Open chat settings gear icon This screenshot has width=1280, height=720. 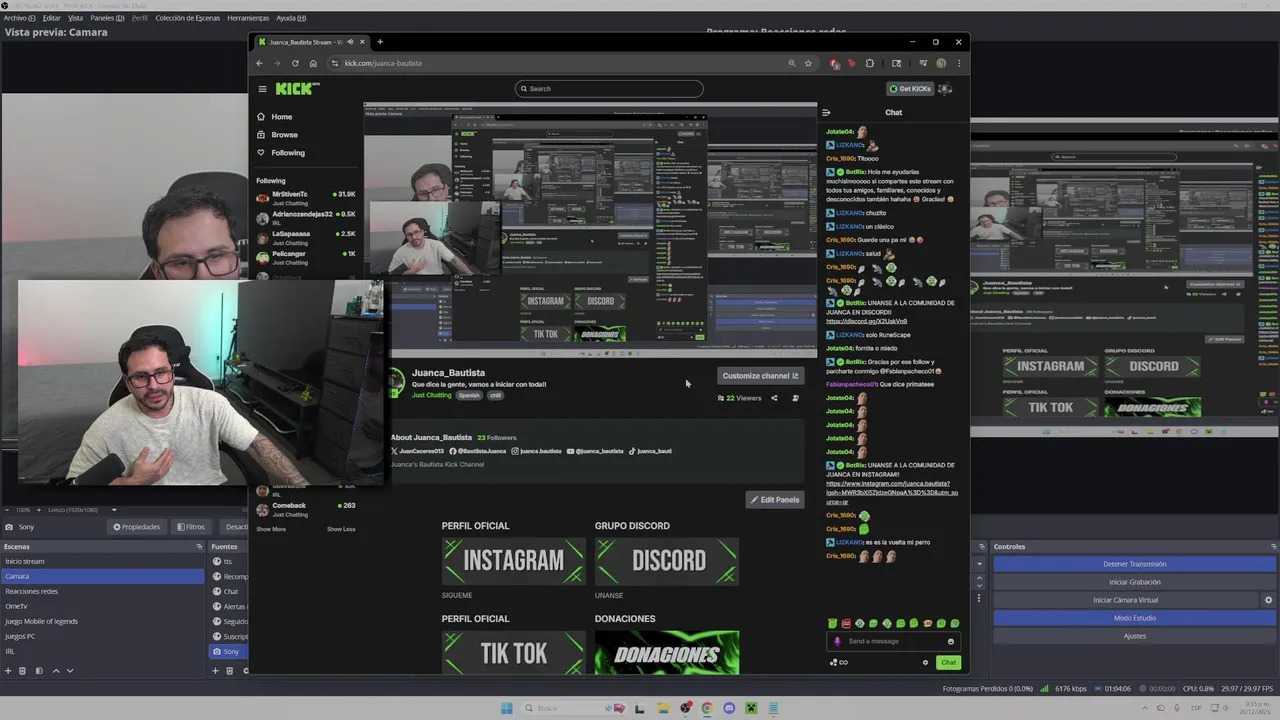pos(925,662)
